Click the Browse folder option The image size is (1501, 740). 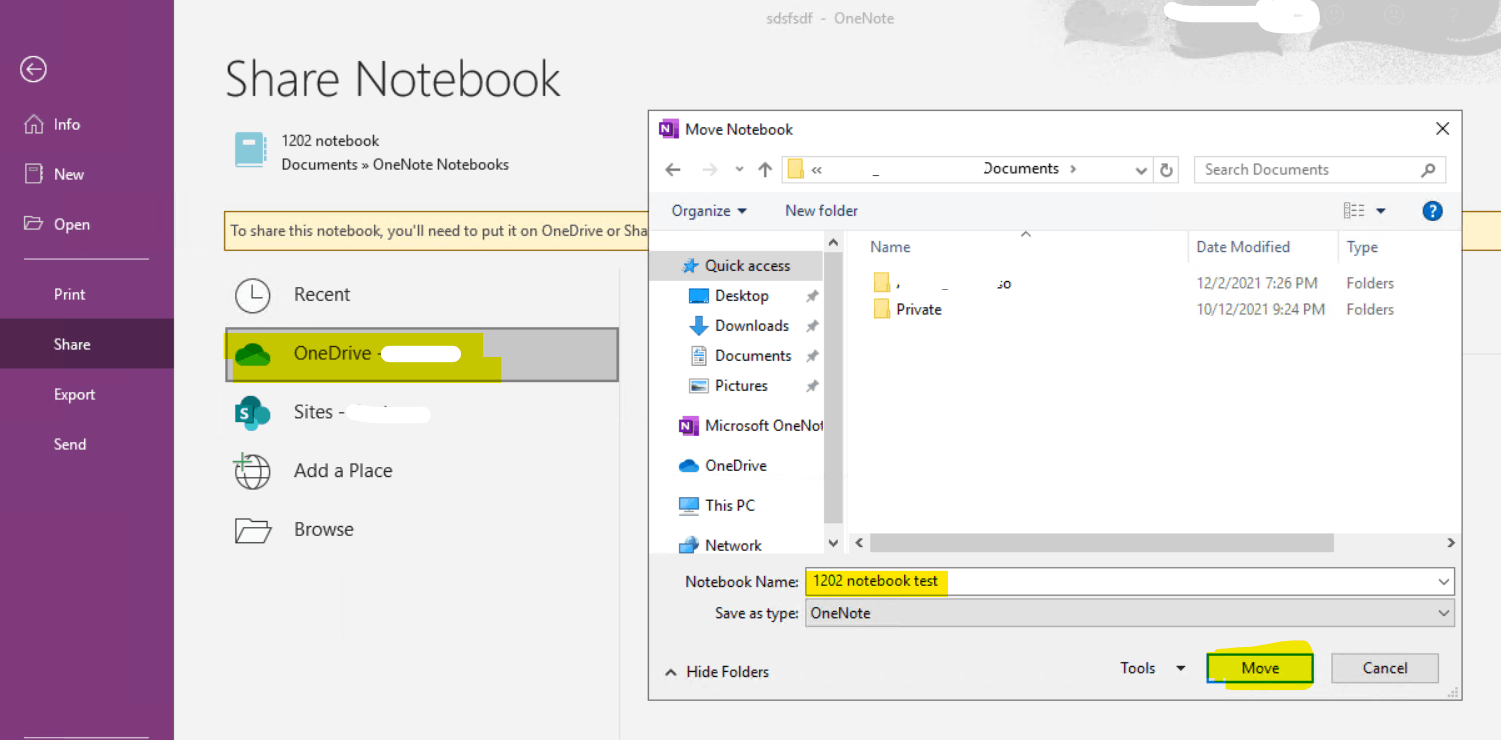tap(294, 530)
